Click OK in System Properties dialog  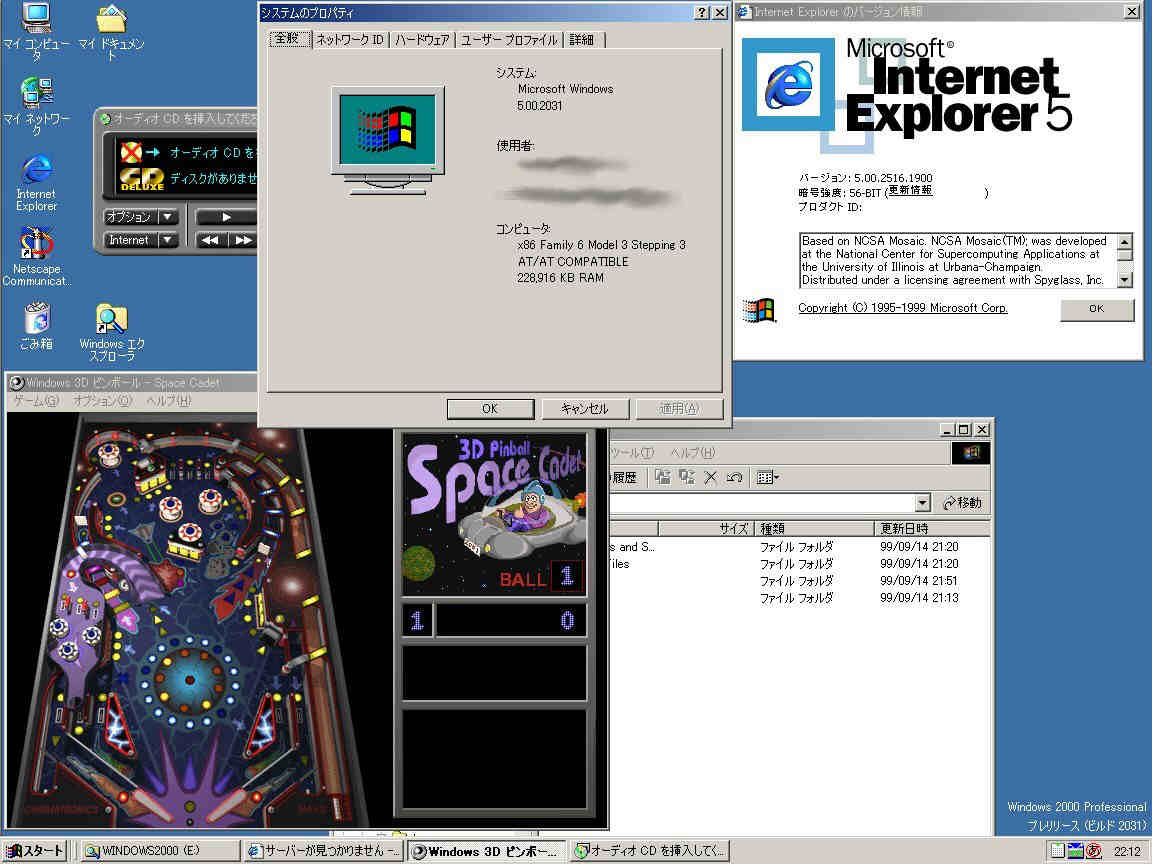490,408
